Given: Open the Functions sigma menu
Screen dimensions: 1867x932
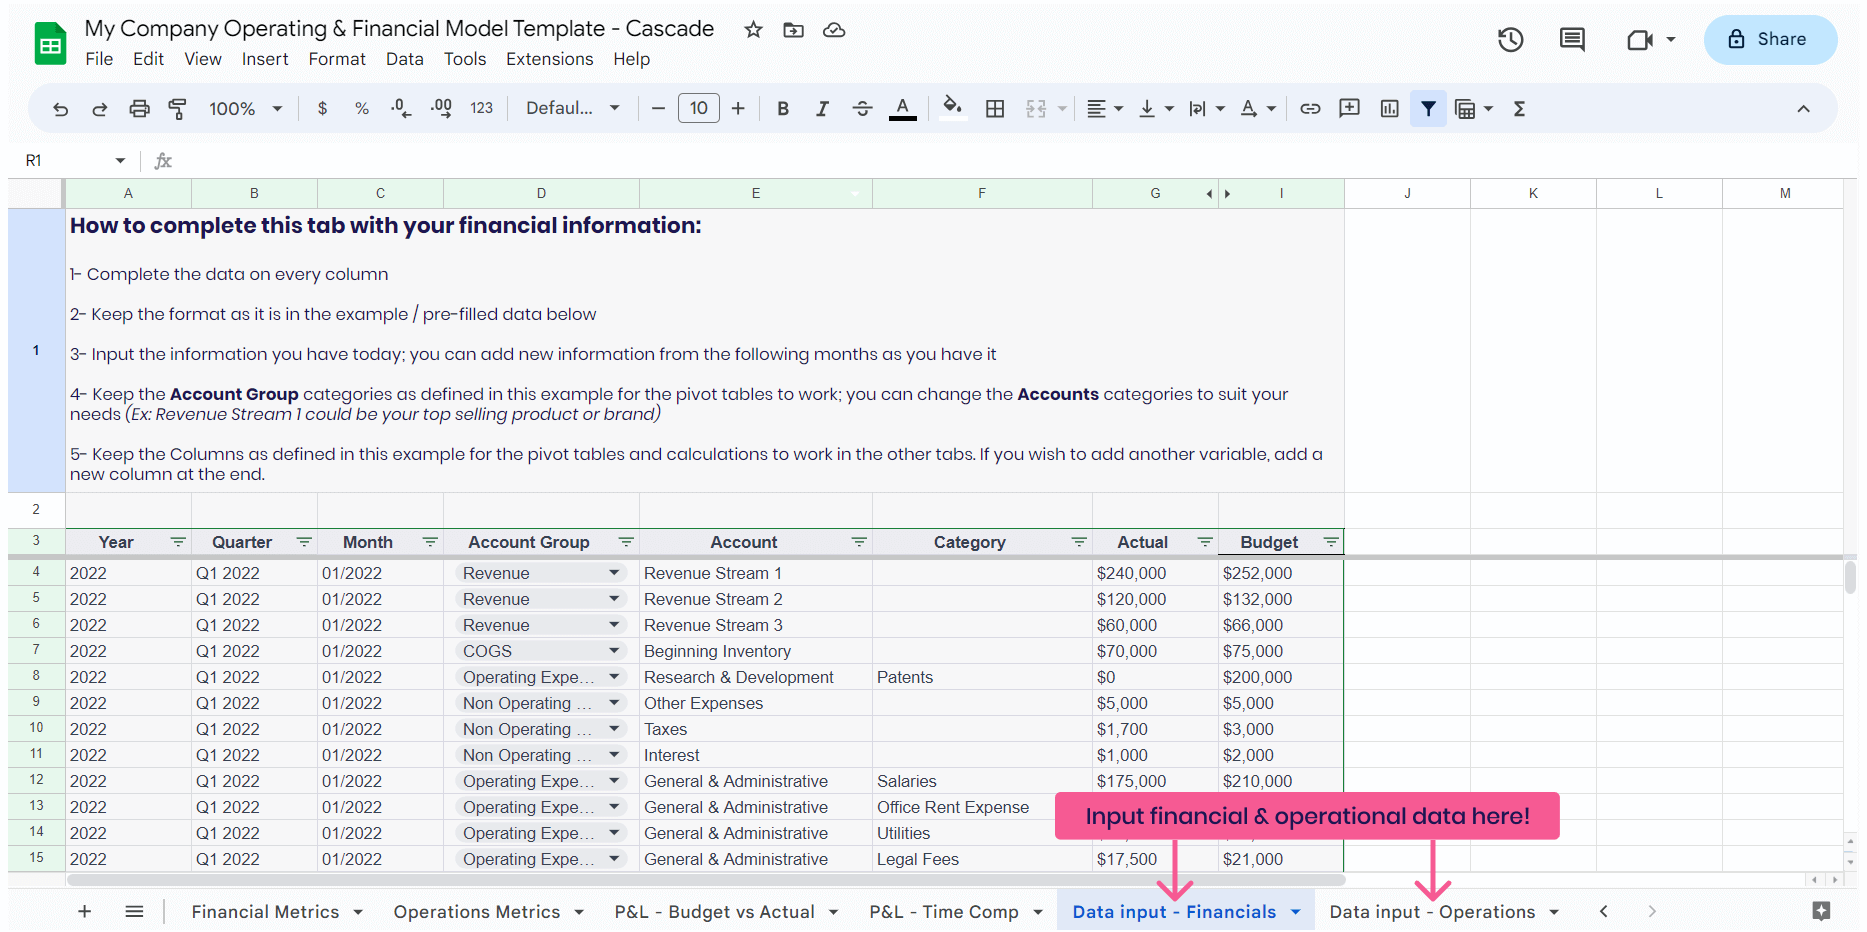Looking at the screenshot, I should click(x=1519, y=108).
